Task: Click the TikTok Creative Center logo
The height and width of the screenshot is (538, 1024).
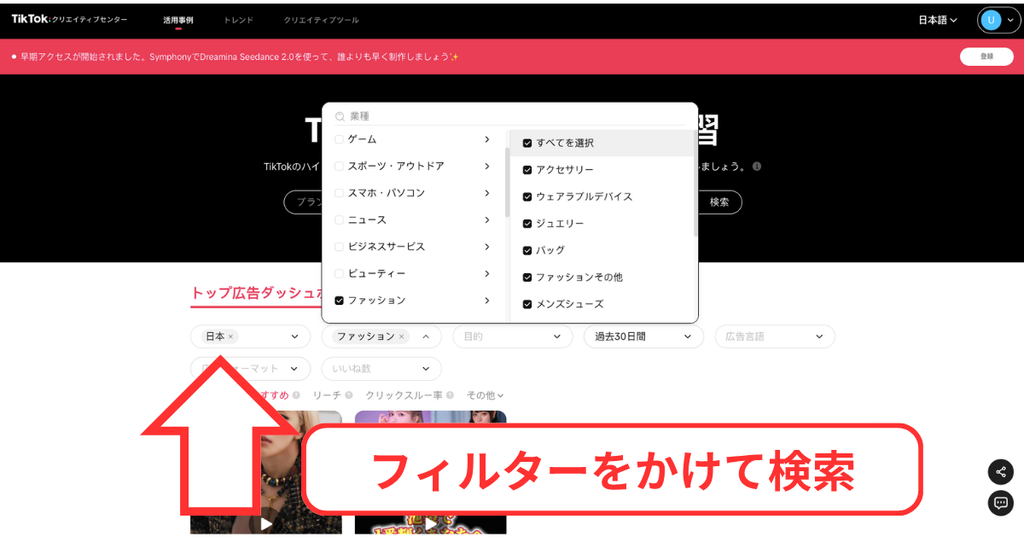Action: click(69, 19)
